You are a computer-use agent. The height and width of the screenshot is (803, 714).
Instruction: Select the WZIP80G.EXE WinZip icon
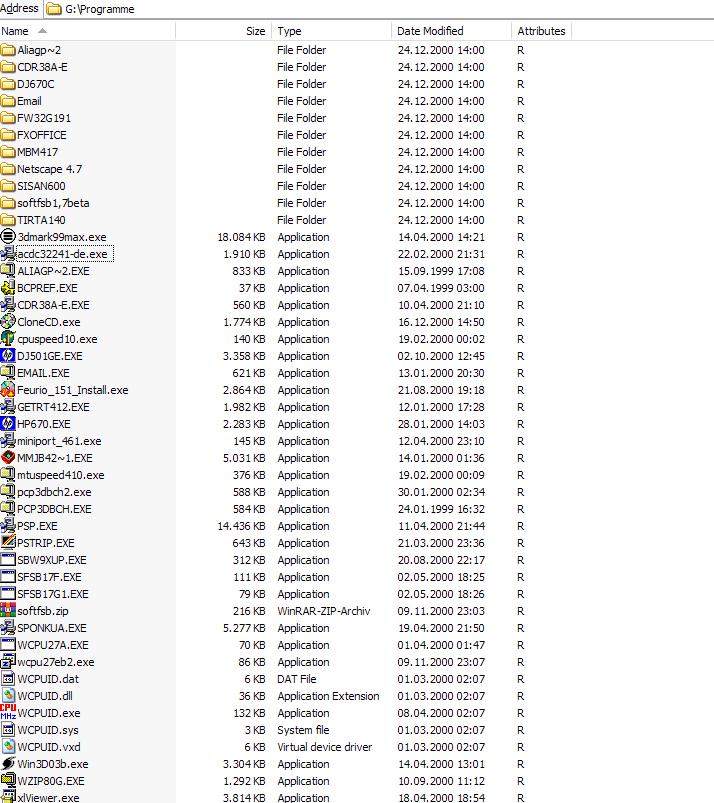coord(8,780)
